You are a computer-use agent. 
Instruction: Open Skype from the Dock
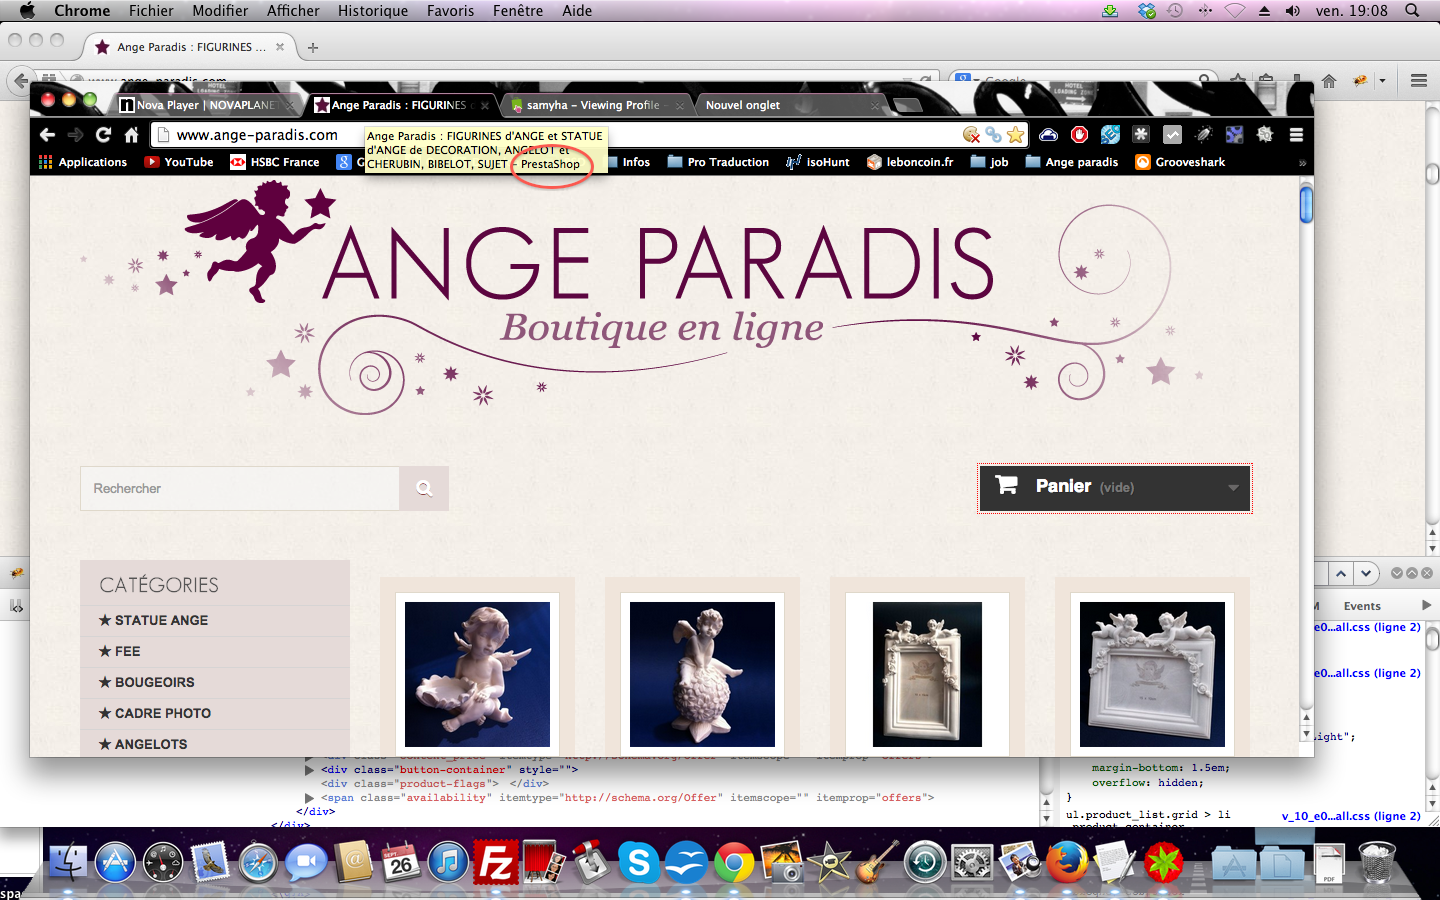point(638,862)
